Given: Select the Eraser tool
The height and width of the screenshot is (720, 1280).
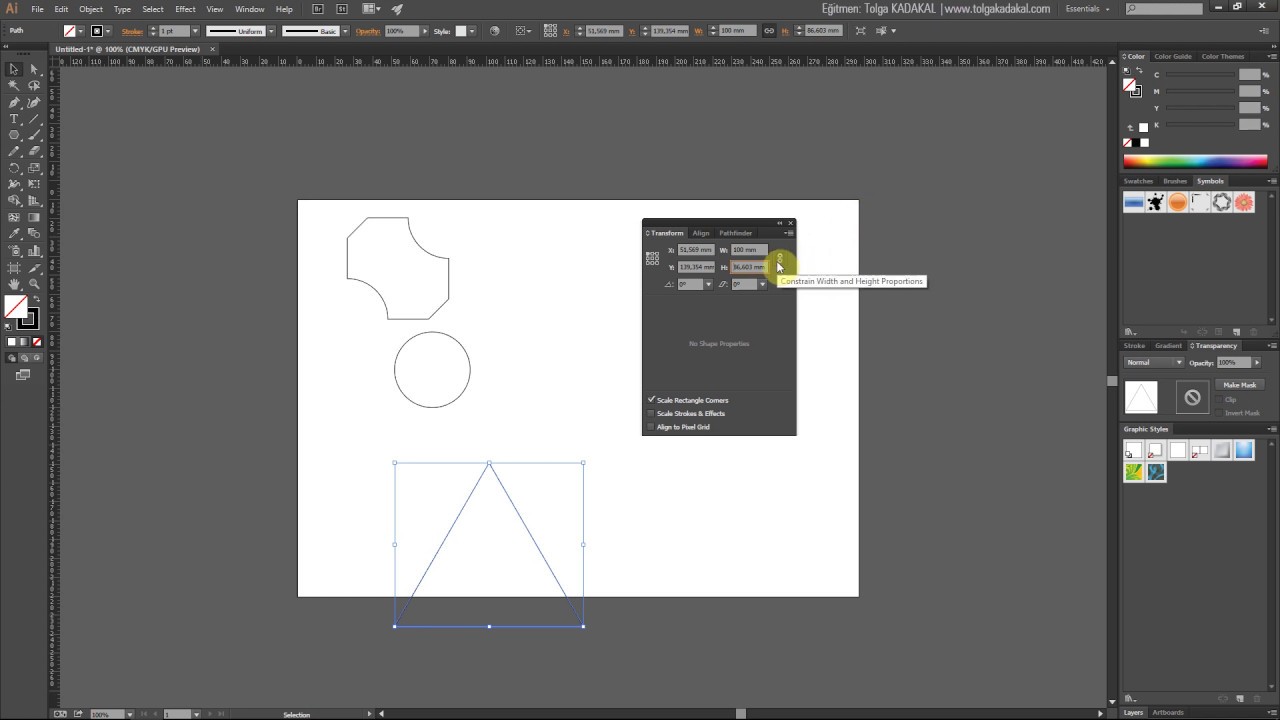Looking at the screenshot, I should point(33,151).
